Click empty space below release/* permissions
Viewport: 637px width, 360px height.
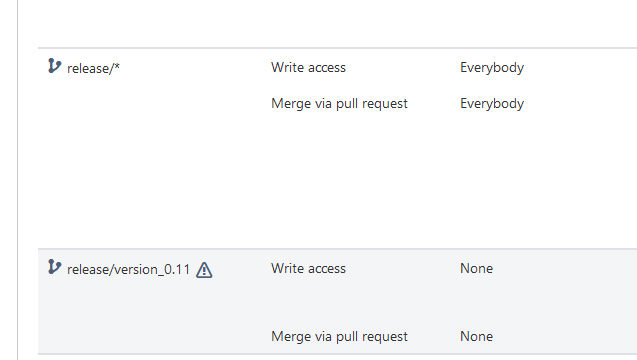click(x=337, y=181)
